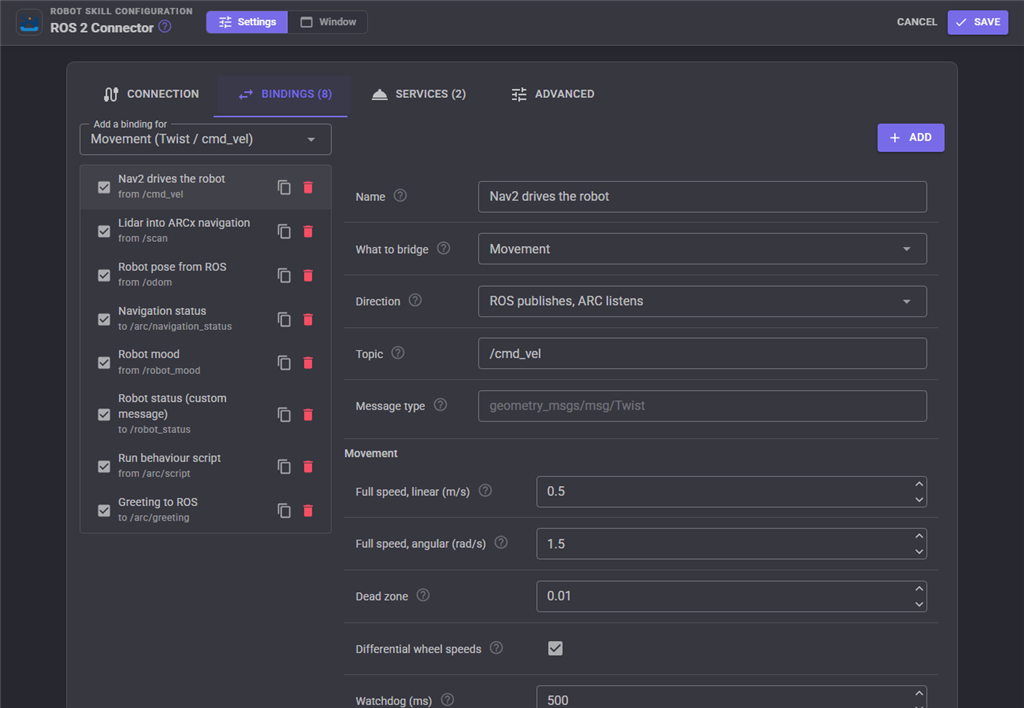
Task: Delete the Lidar into ARCx navigation binding
Action: tap(308, 231)
